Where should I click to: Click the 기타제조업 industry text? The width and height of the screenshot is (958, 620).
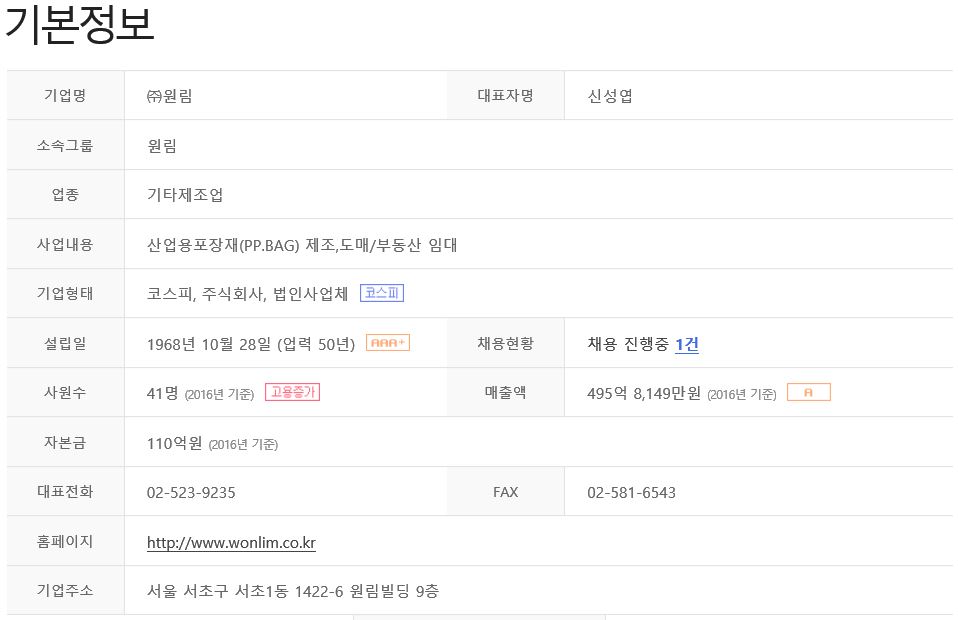point(185,195)
